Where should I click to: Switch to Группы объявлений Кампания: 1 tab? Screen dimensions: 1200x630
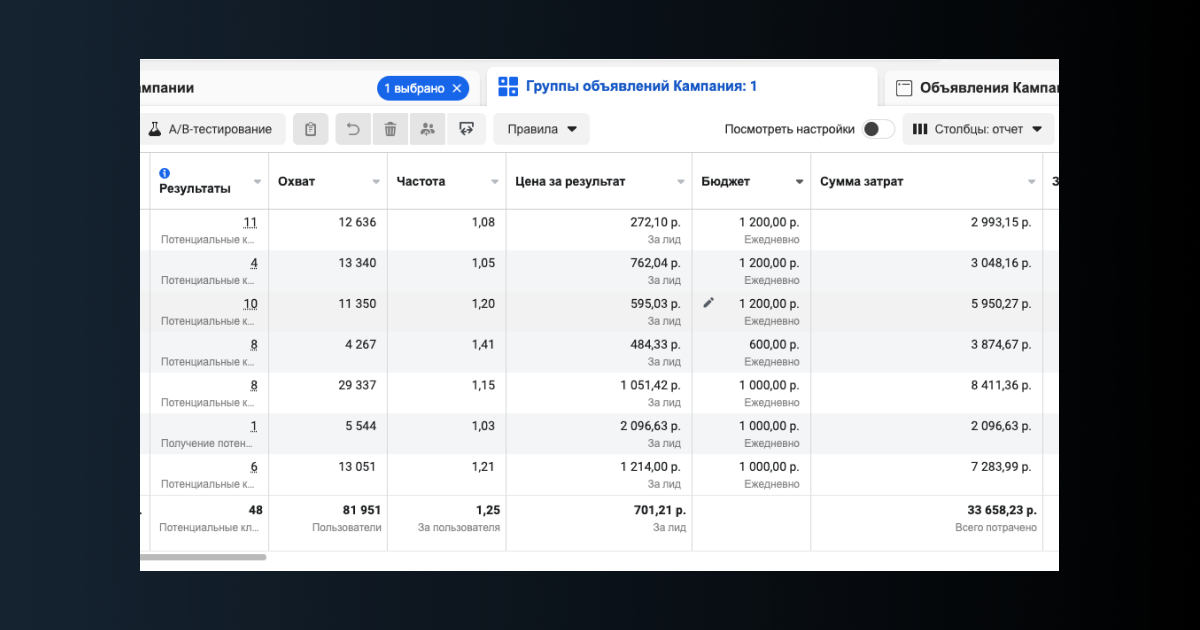coord(641,87)
